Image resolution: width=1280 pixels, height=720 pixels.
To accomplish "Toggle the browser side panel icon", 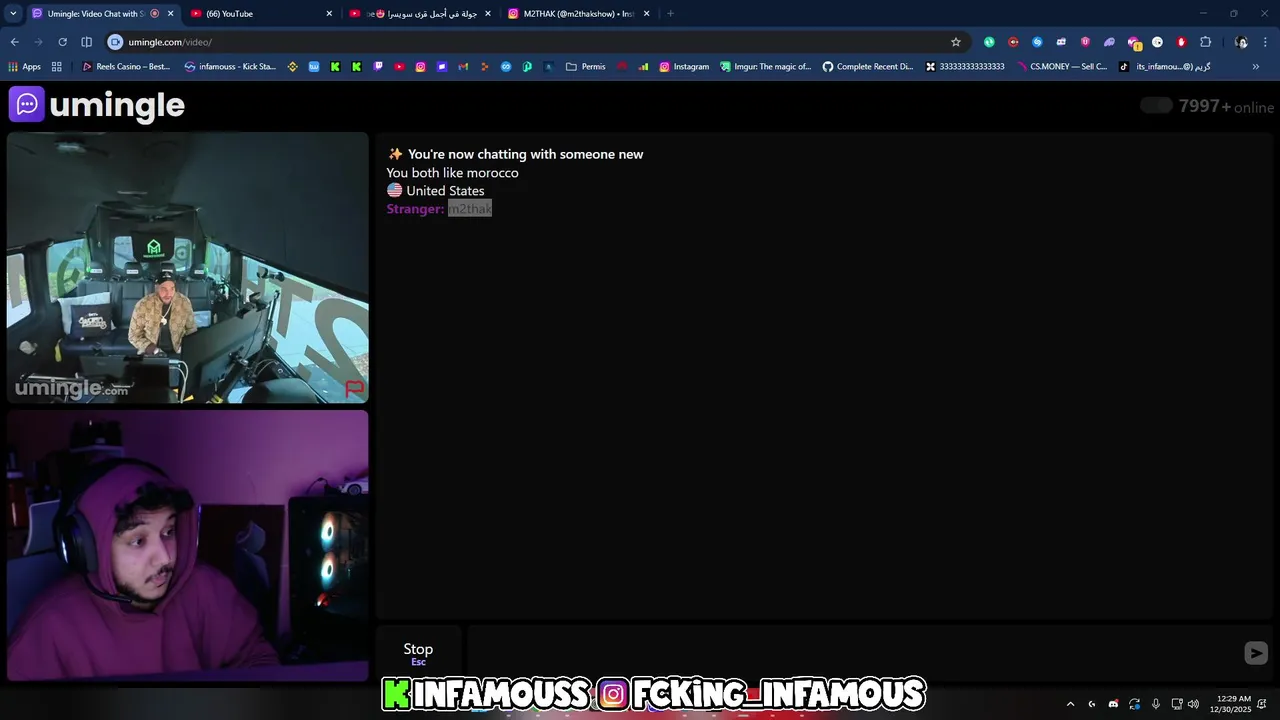I will 86,42.
